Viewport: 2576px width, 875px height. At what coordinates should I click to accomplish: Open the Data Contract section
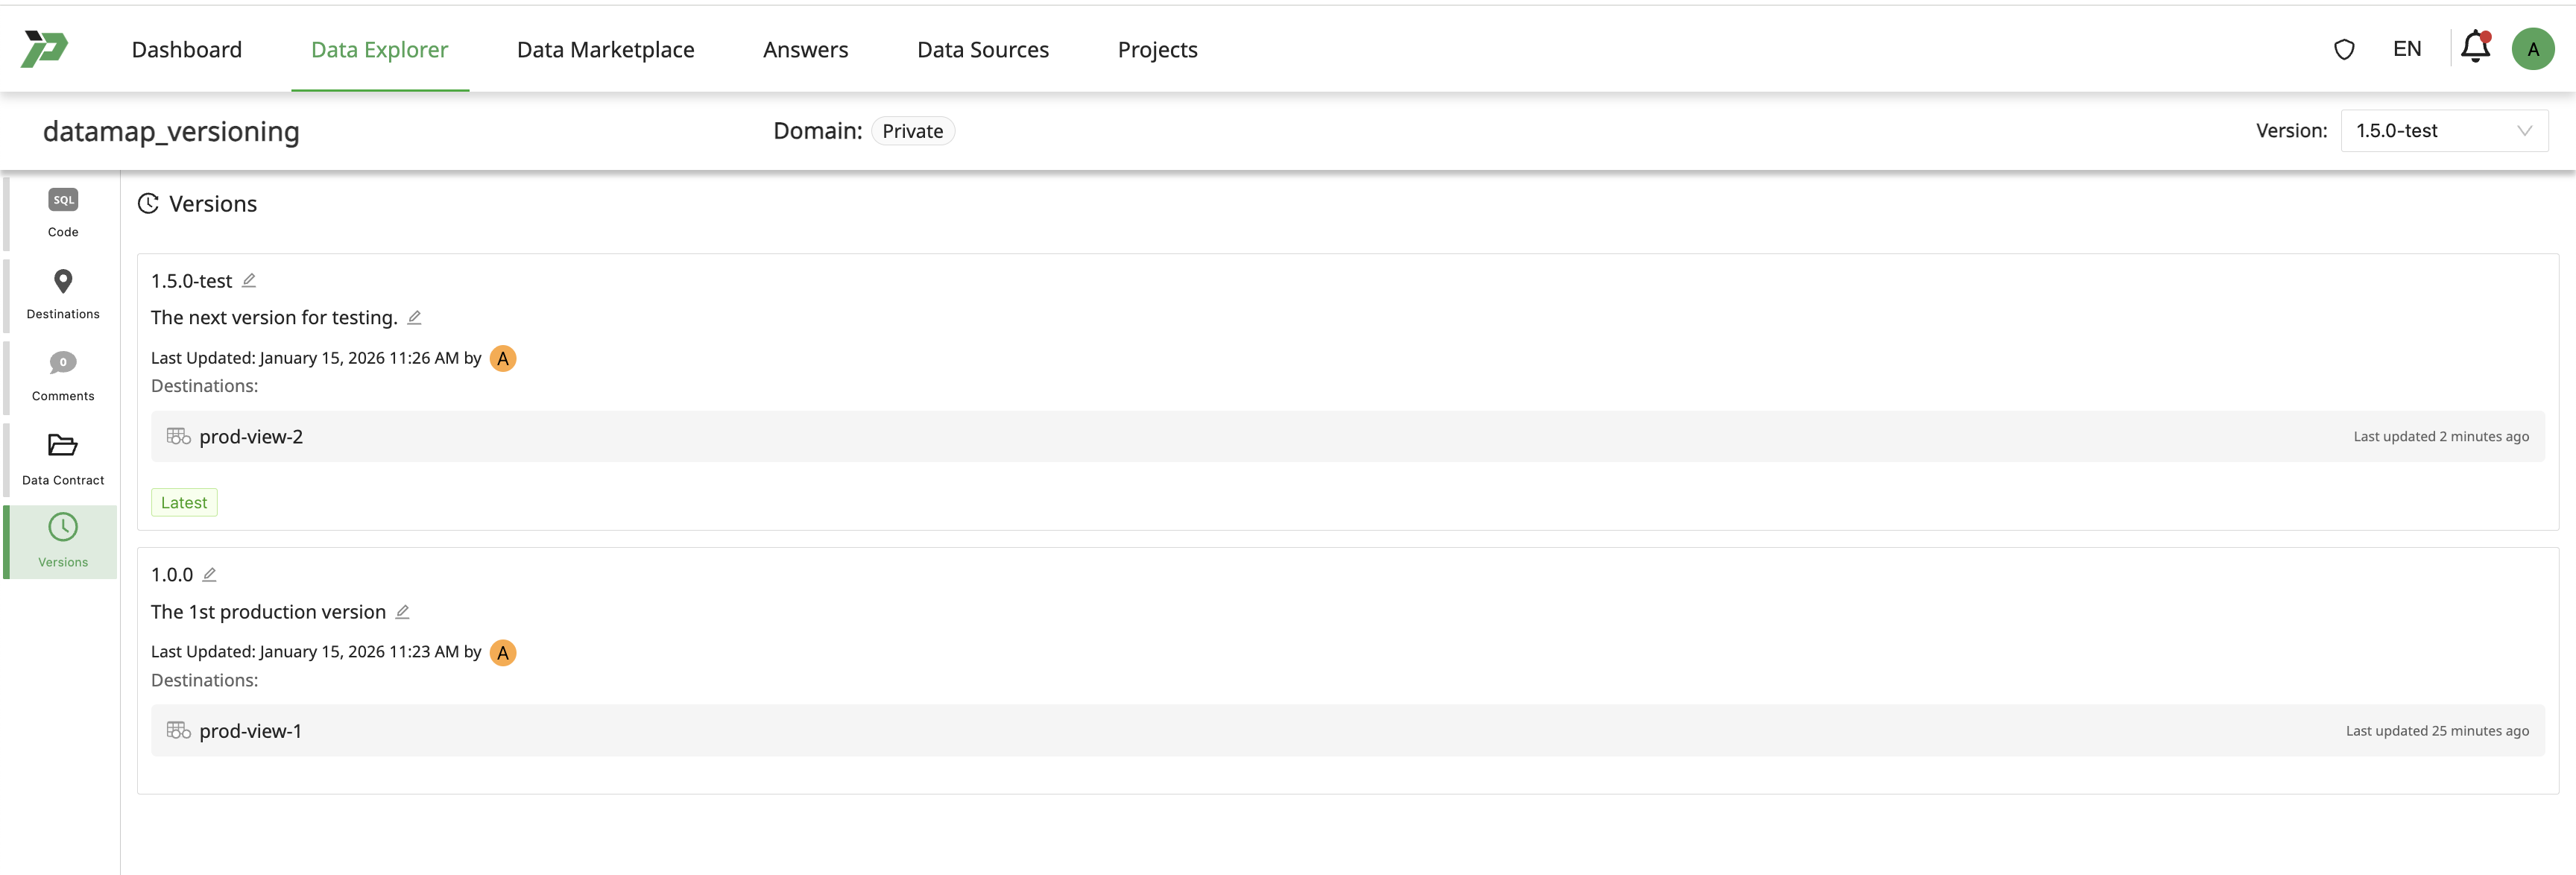pyautogui.click(x=62, y=459)
